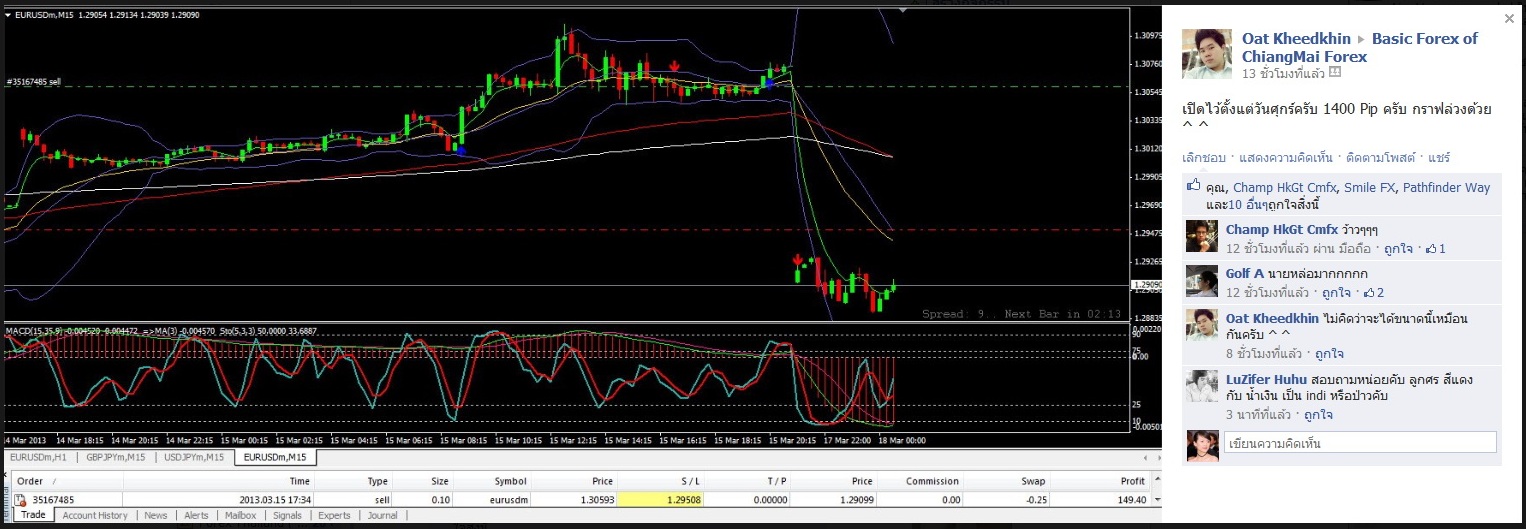The width and height of the screenshot is (1526, 529).
Task: Open Basic Forex of ChiangMai Forex group
Action: click(x=1360, y=47)
